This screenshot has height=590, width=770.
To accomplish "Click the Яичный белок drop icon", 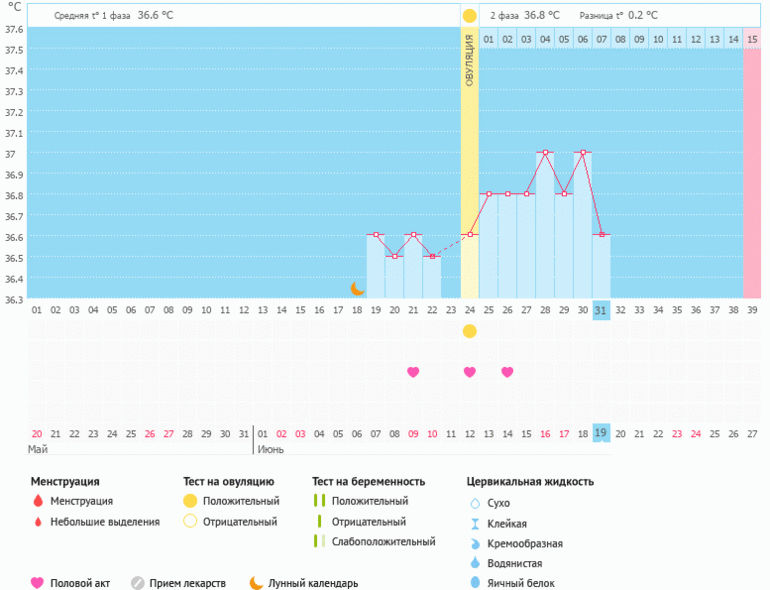I will pos(475,583).
